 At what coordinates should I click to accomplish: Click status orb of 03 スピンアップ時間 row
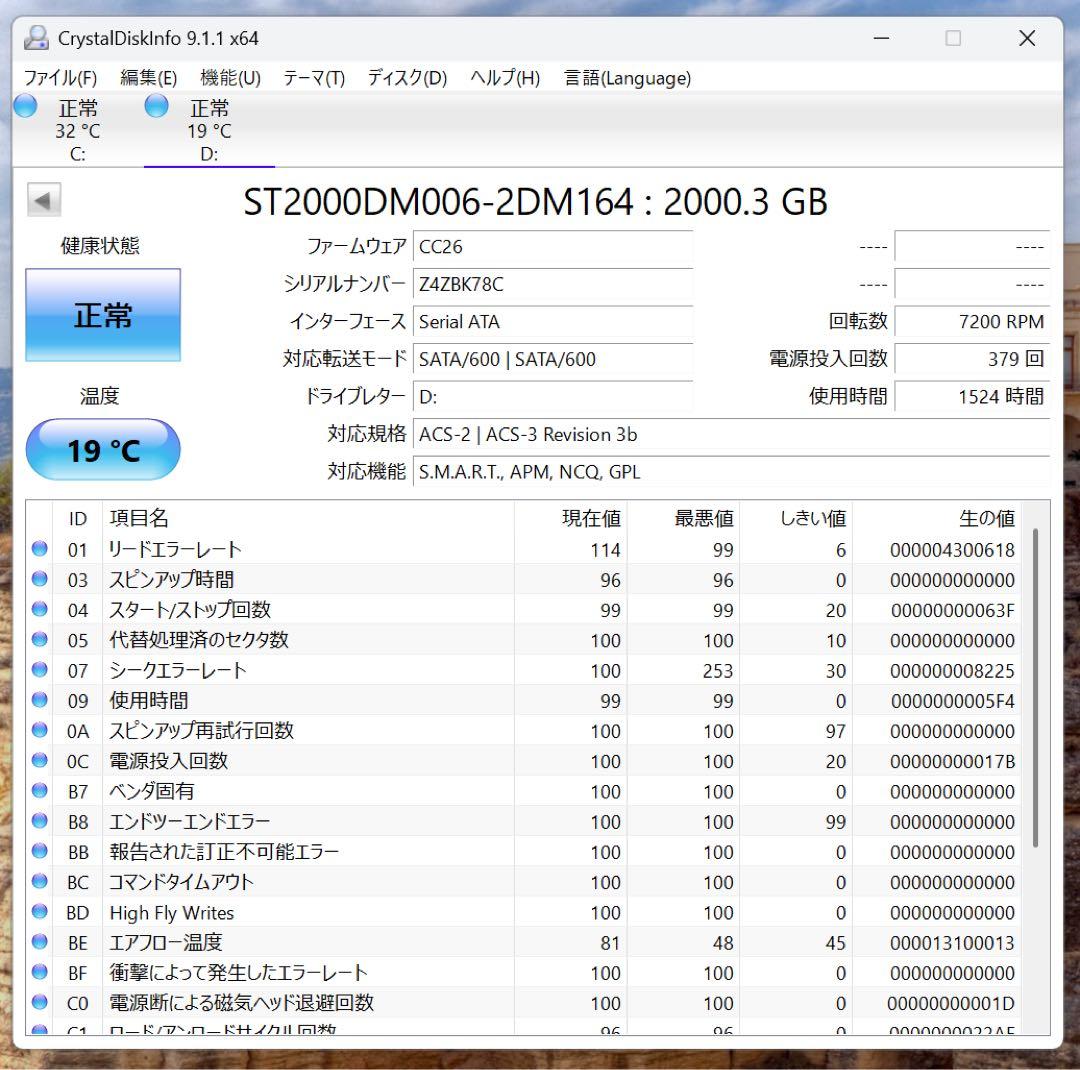coord(40,579)
